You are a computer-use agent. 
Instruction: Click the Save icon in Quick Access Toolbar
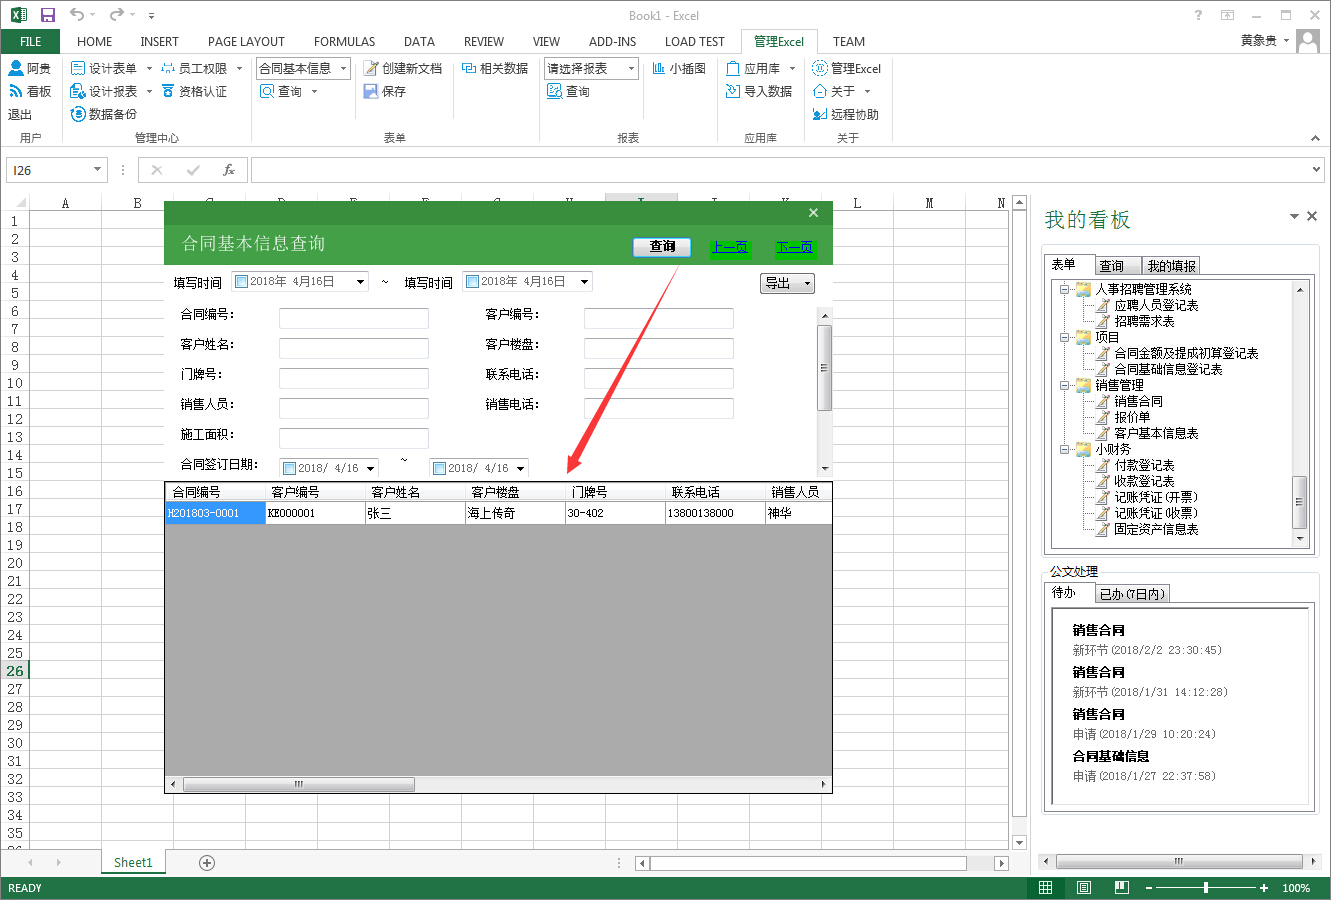click(48, 15)
